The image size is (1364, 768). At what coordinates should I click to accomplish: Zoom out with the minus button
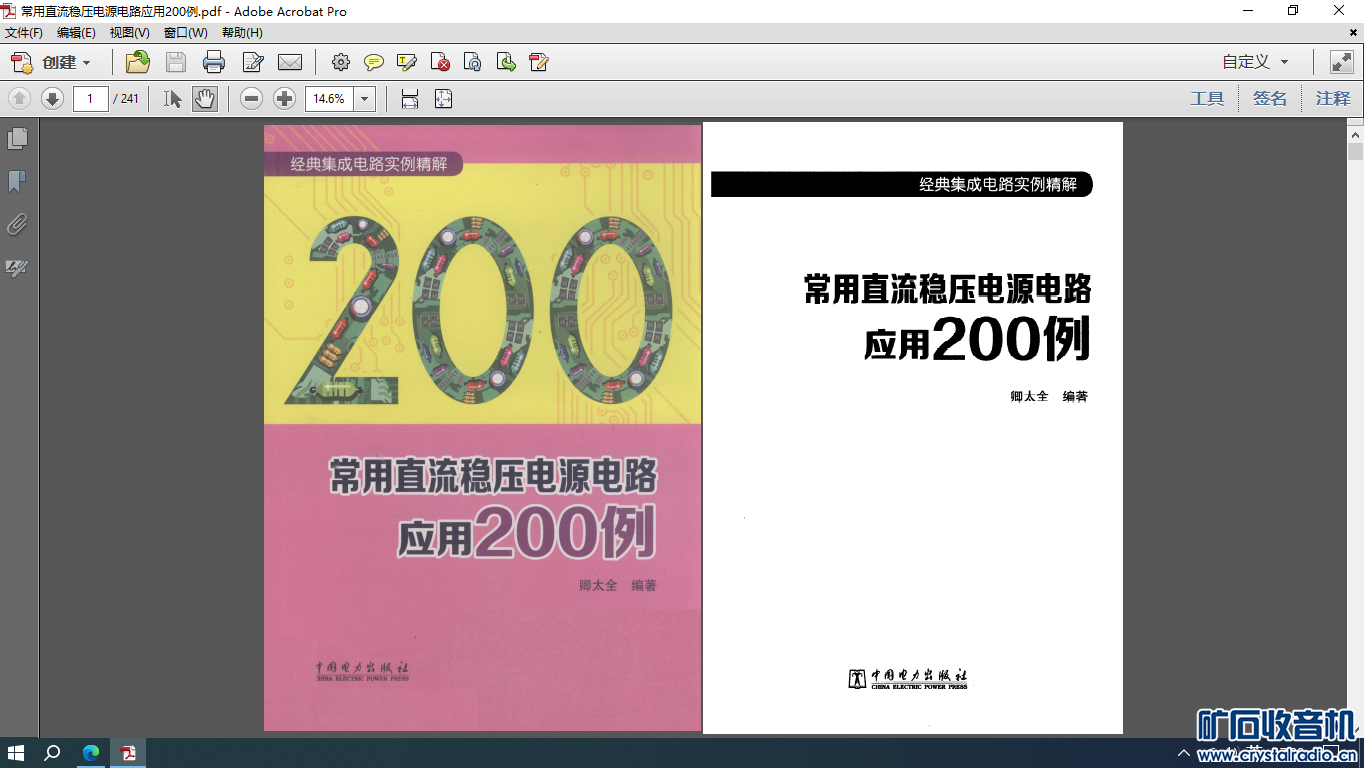[x=252, y=99]
